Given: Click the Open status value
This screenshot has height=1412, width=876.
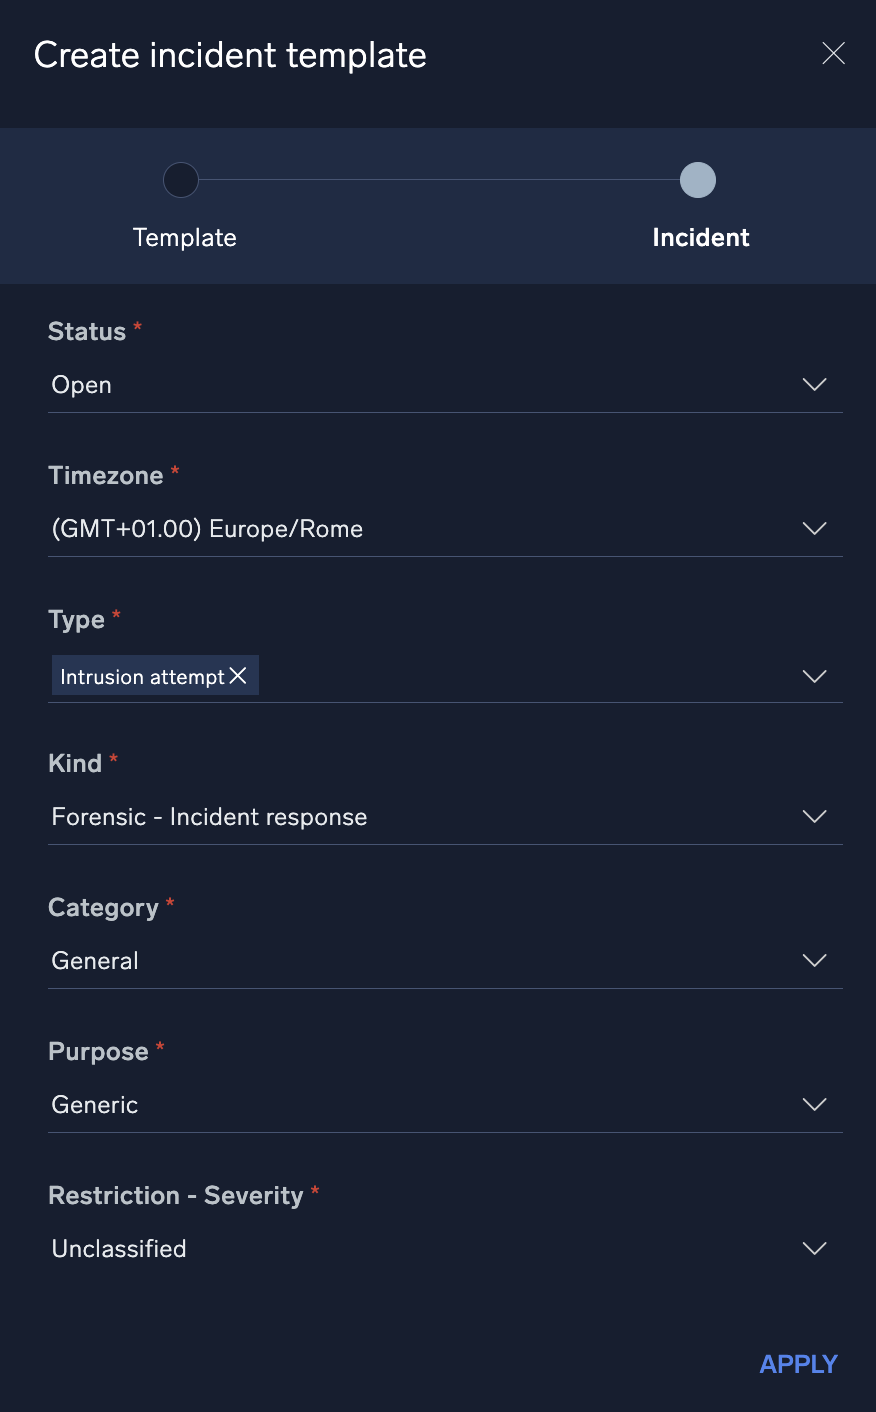Looking at the screenshot, I should click(x=82, y=385).
